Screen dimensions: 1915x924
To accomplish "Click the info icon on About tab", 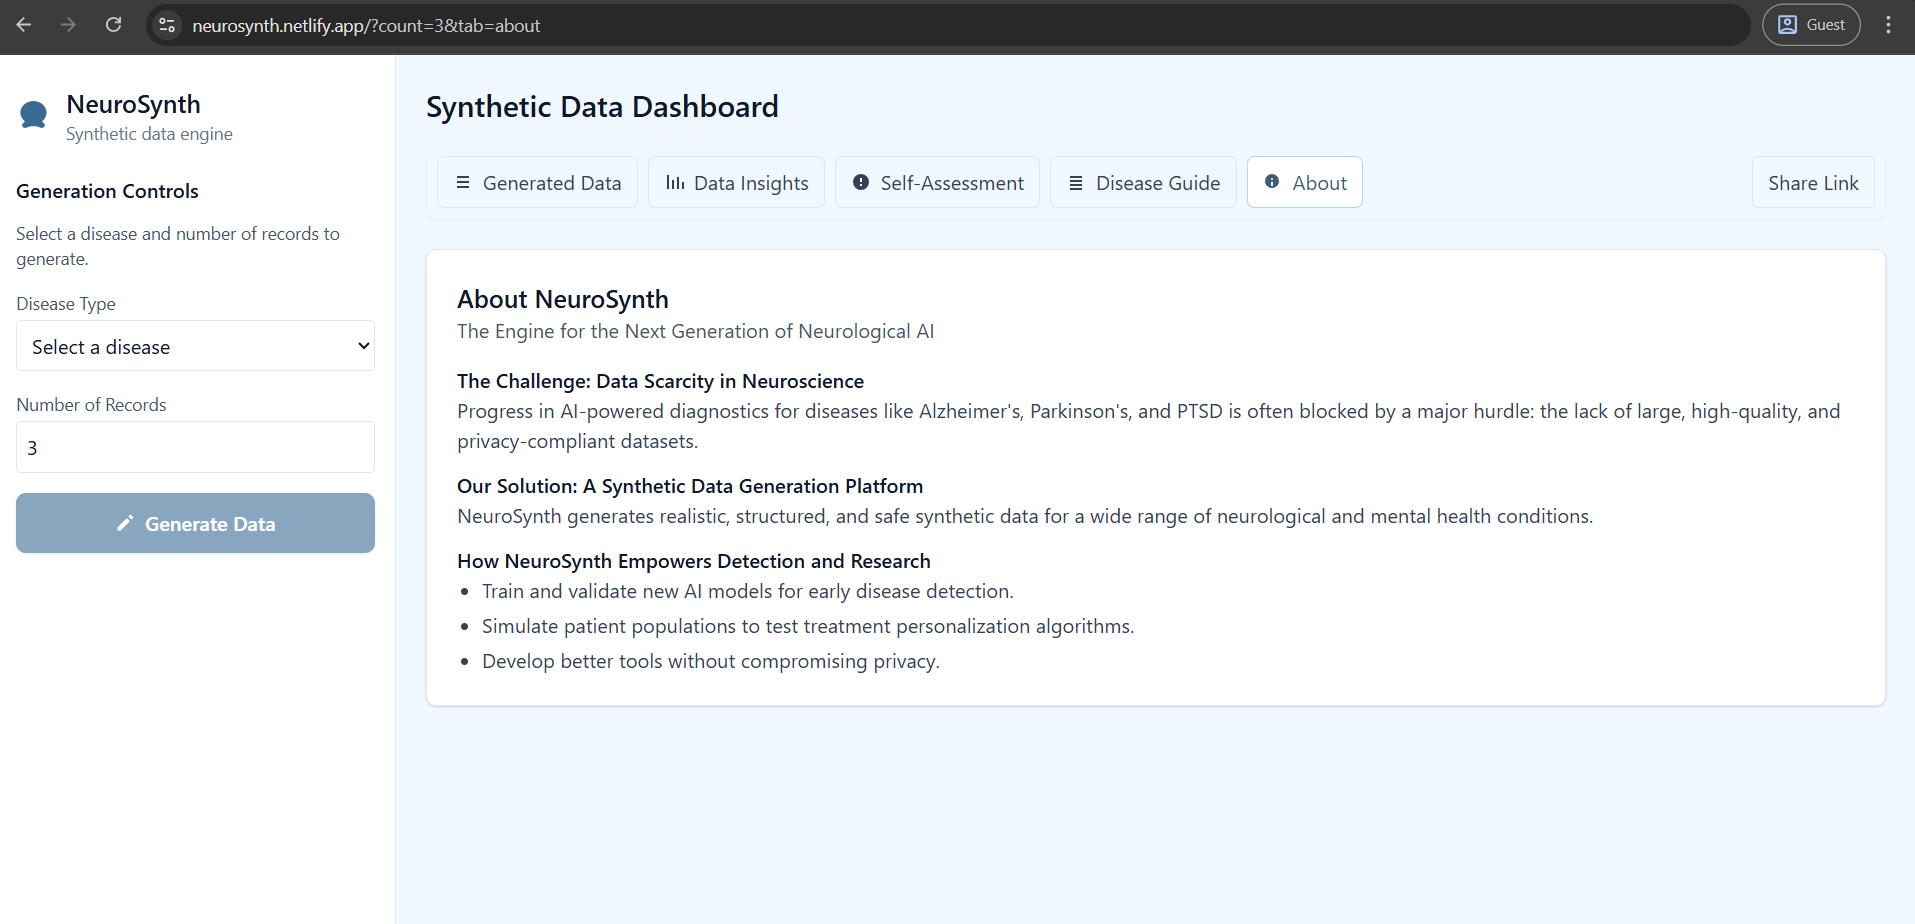I will [1272, 181].
